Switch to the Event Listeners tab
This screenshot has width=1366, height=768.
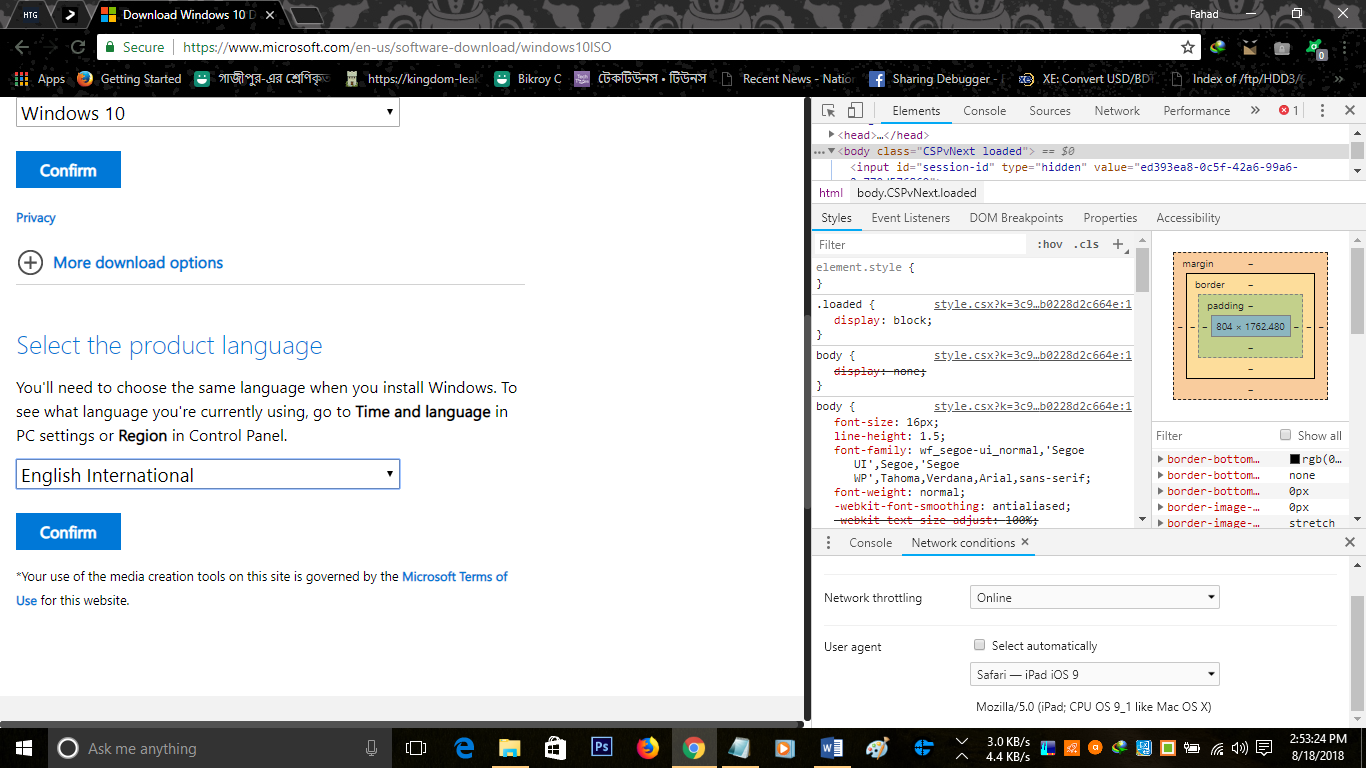click(x=912, y=218)
